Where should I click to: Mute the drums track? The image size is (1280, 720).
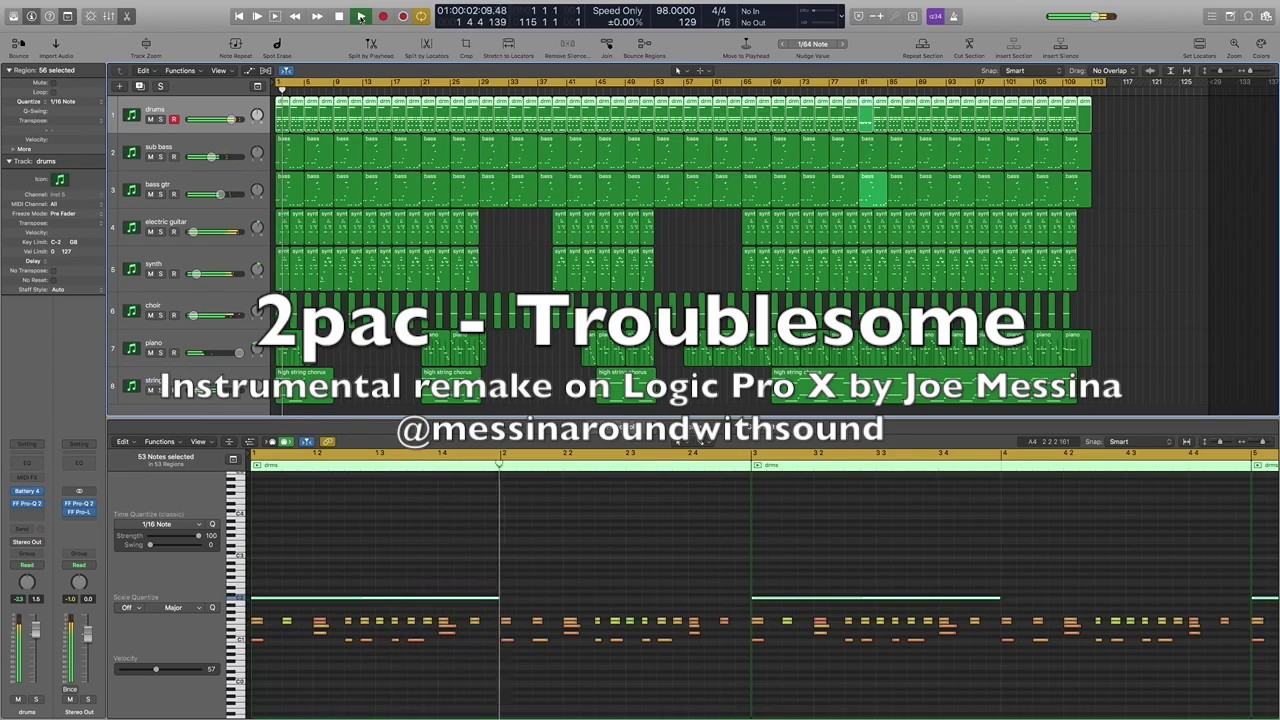(151, 120)
